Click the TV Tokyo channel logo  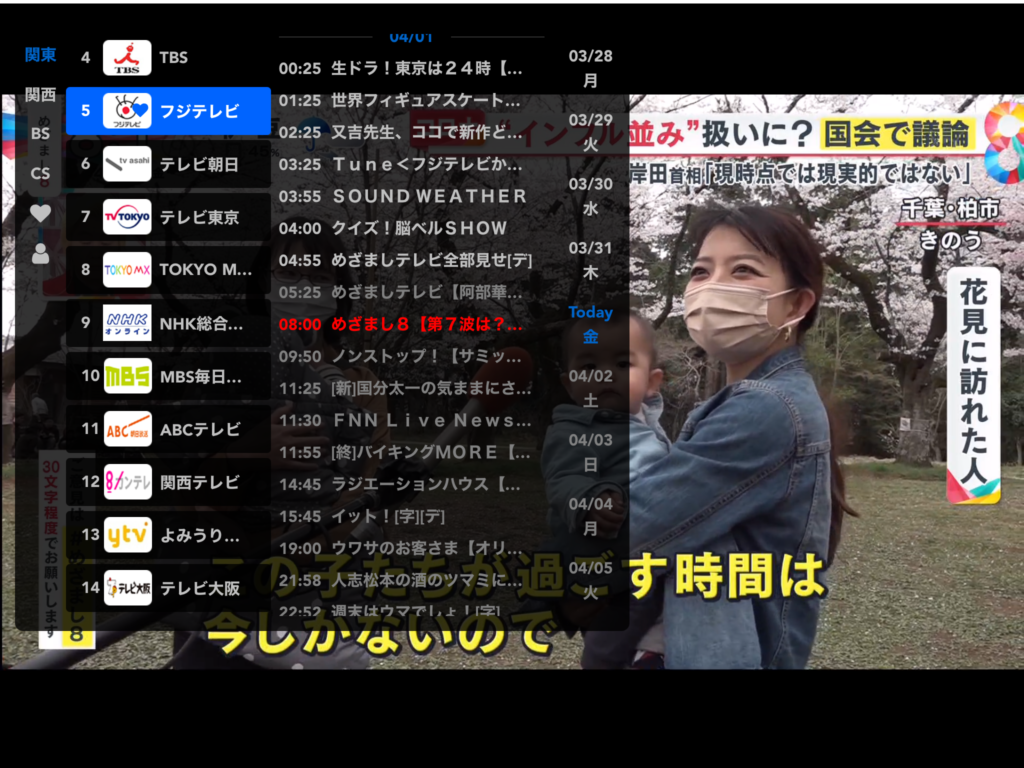tap(127, 217)
